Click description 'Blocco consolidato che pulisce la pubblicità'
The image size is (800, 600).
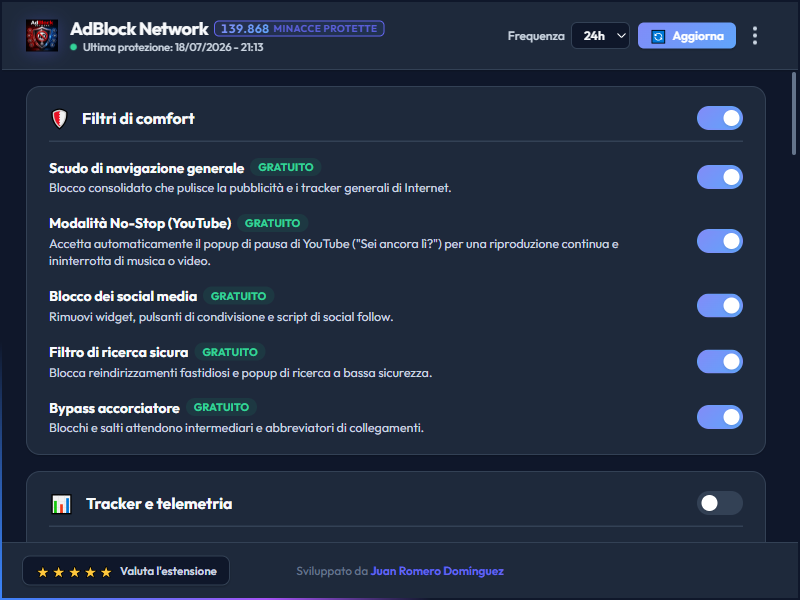250,188
